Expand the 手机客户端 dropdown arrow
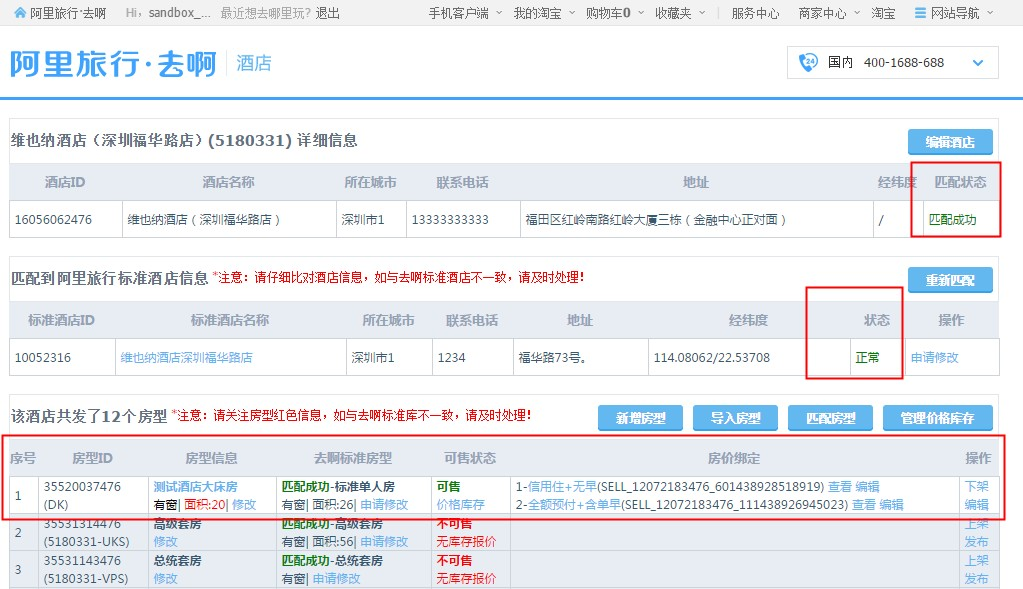 pyautogui.click(x=499, y=12)
